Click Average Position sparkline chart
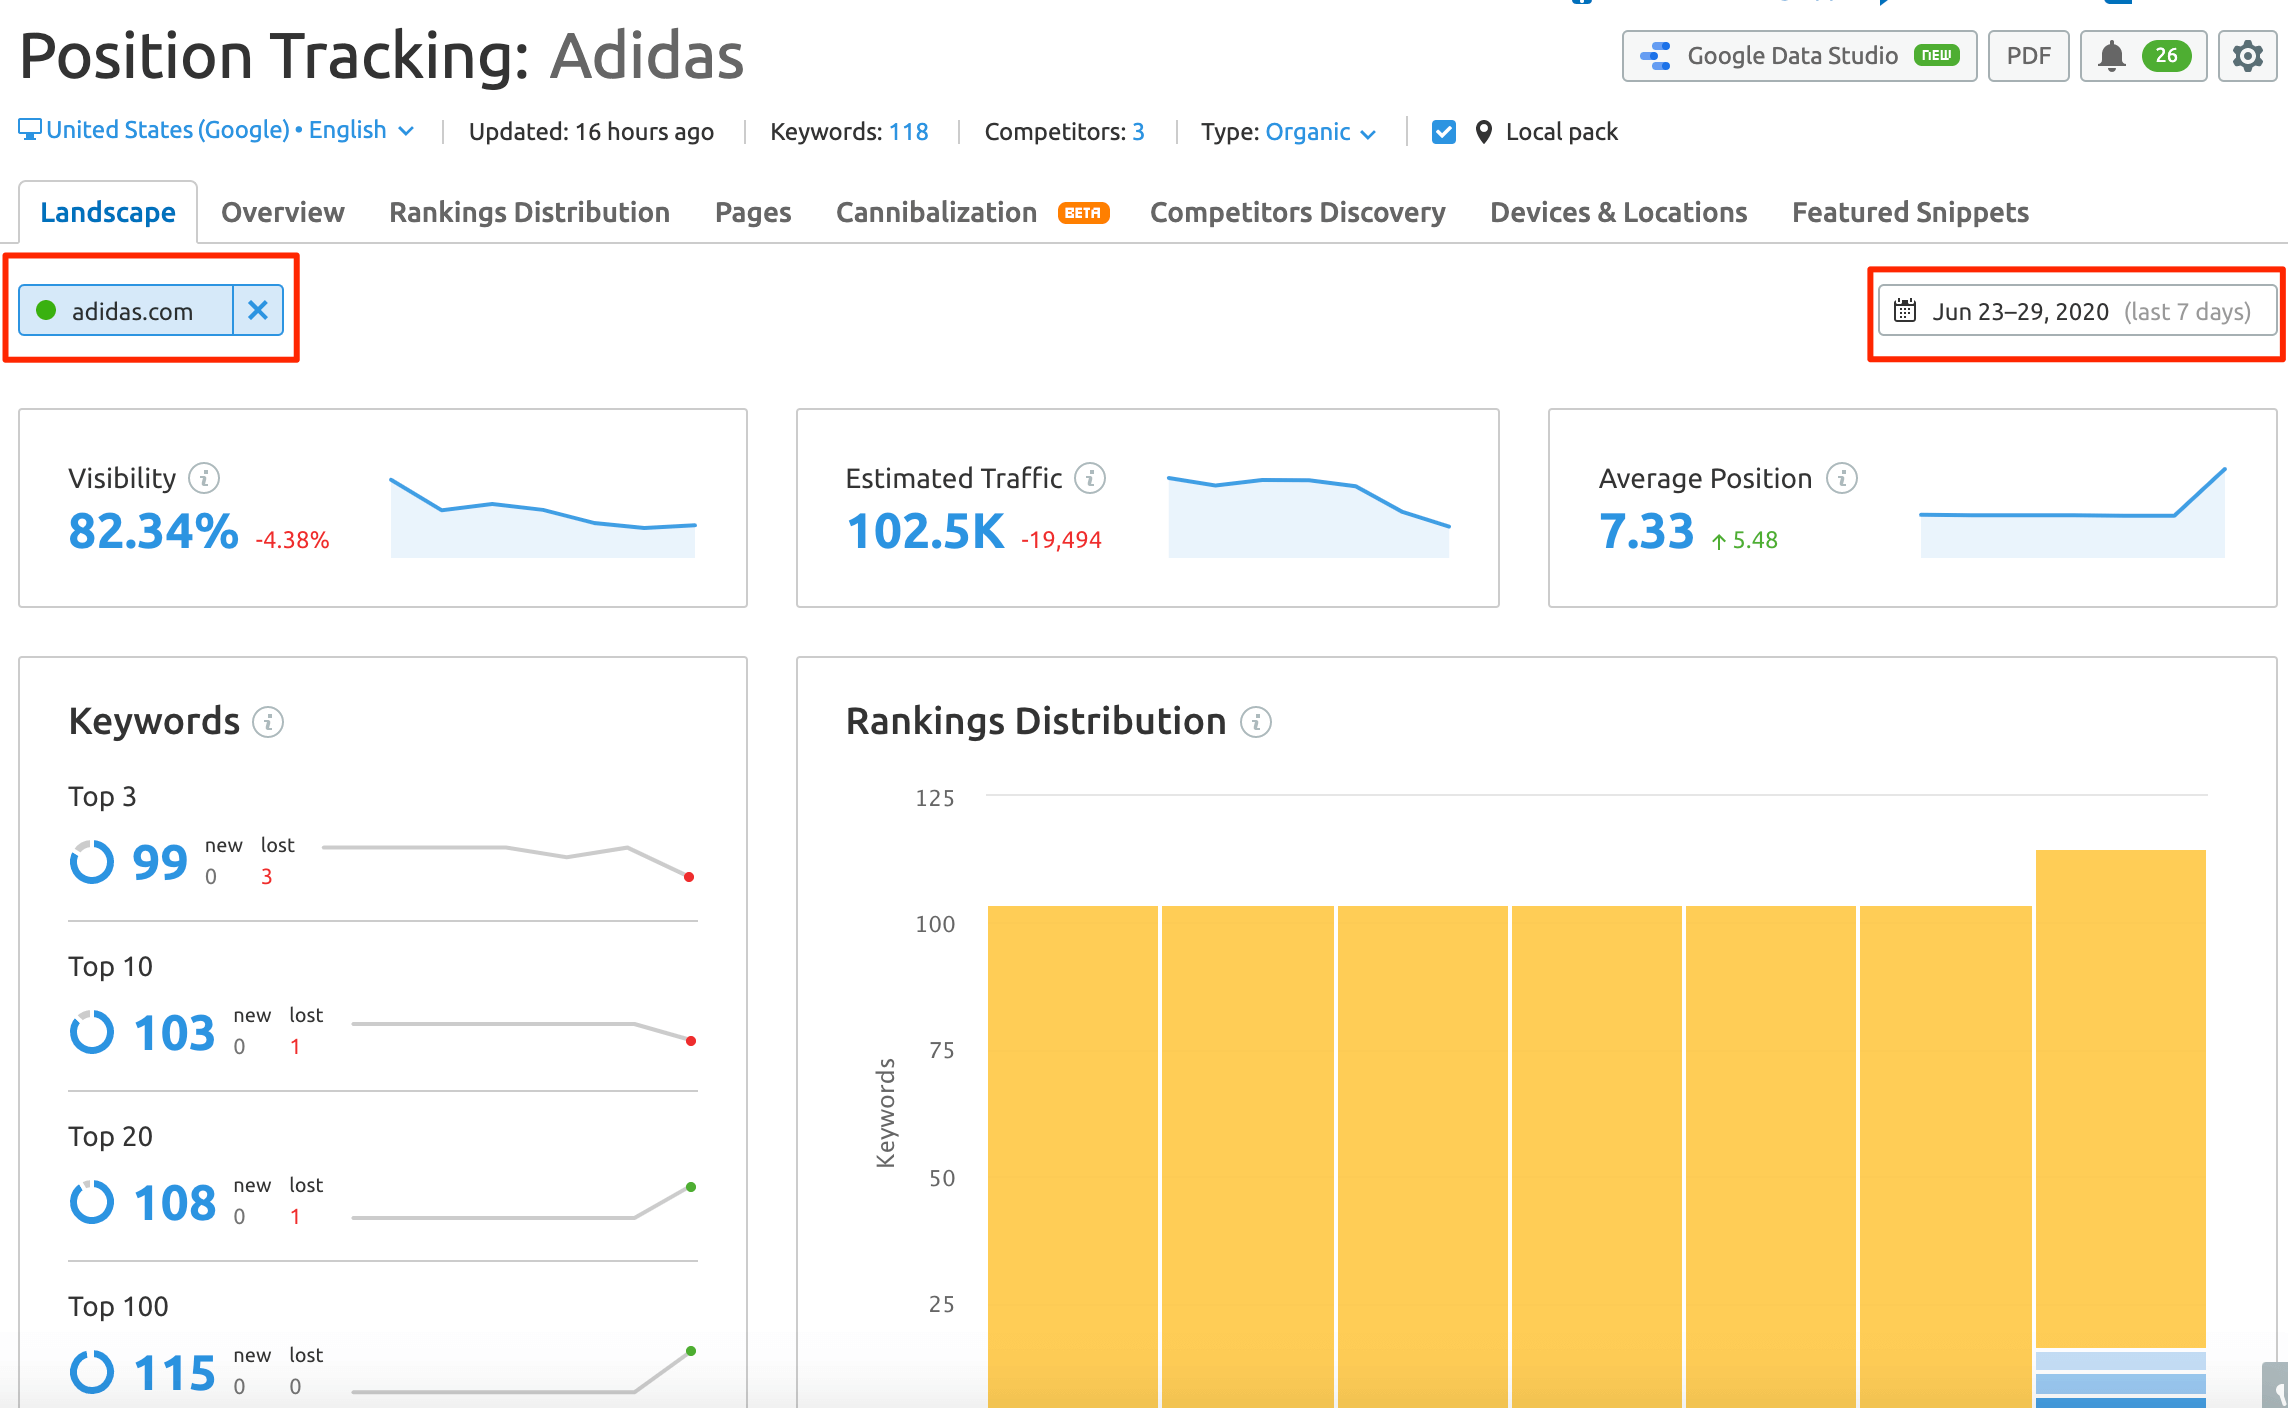This screenshot has height=1408, width=2288. point(2073,512)
